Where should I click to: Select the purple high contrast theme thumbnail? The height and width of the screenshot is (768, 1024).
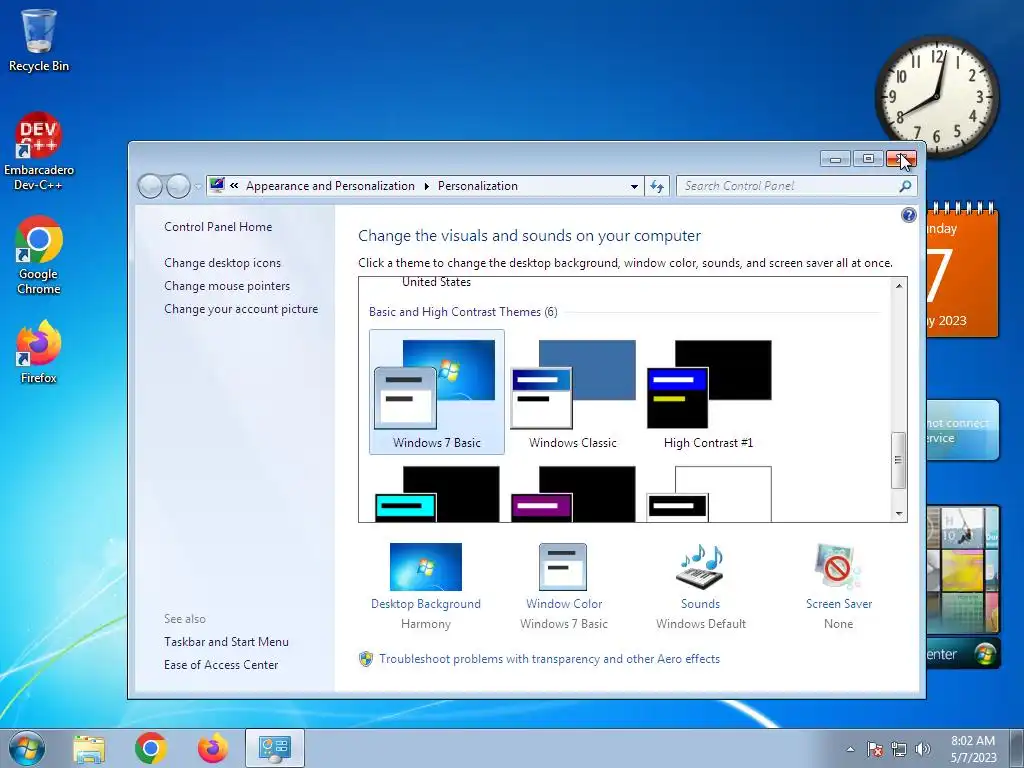pos(573,494)
